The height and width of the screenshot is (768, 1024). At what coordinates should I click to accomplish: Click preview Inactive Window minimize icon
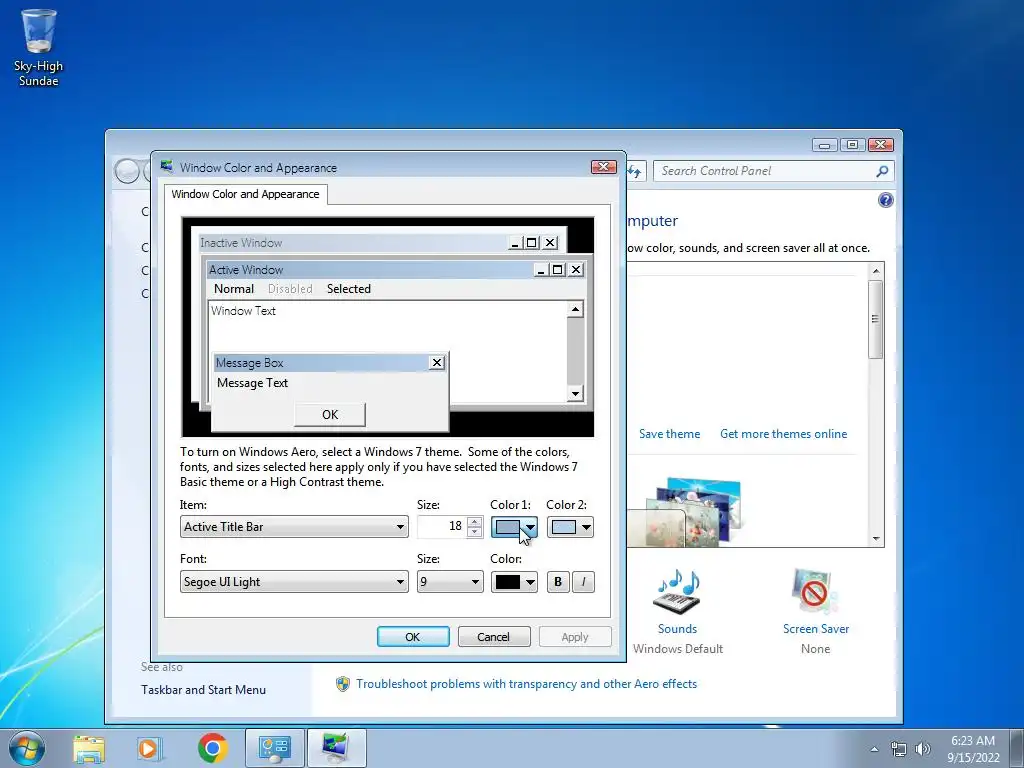tap(515, 243)
